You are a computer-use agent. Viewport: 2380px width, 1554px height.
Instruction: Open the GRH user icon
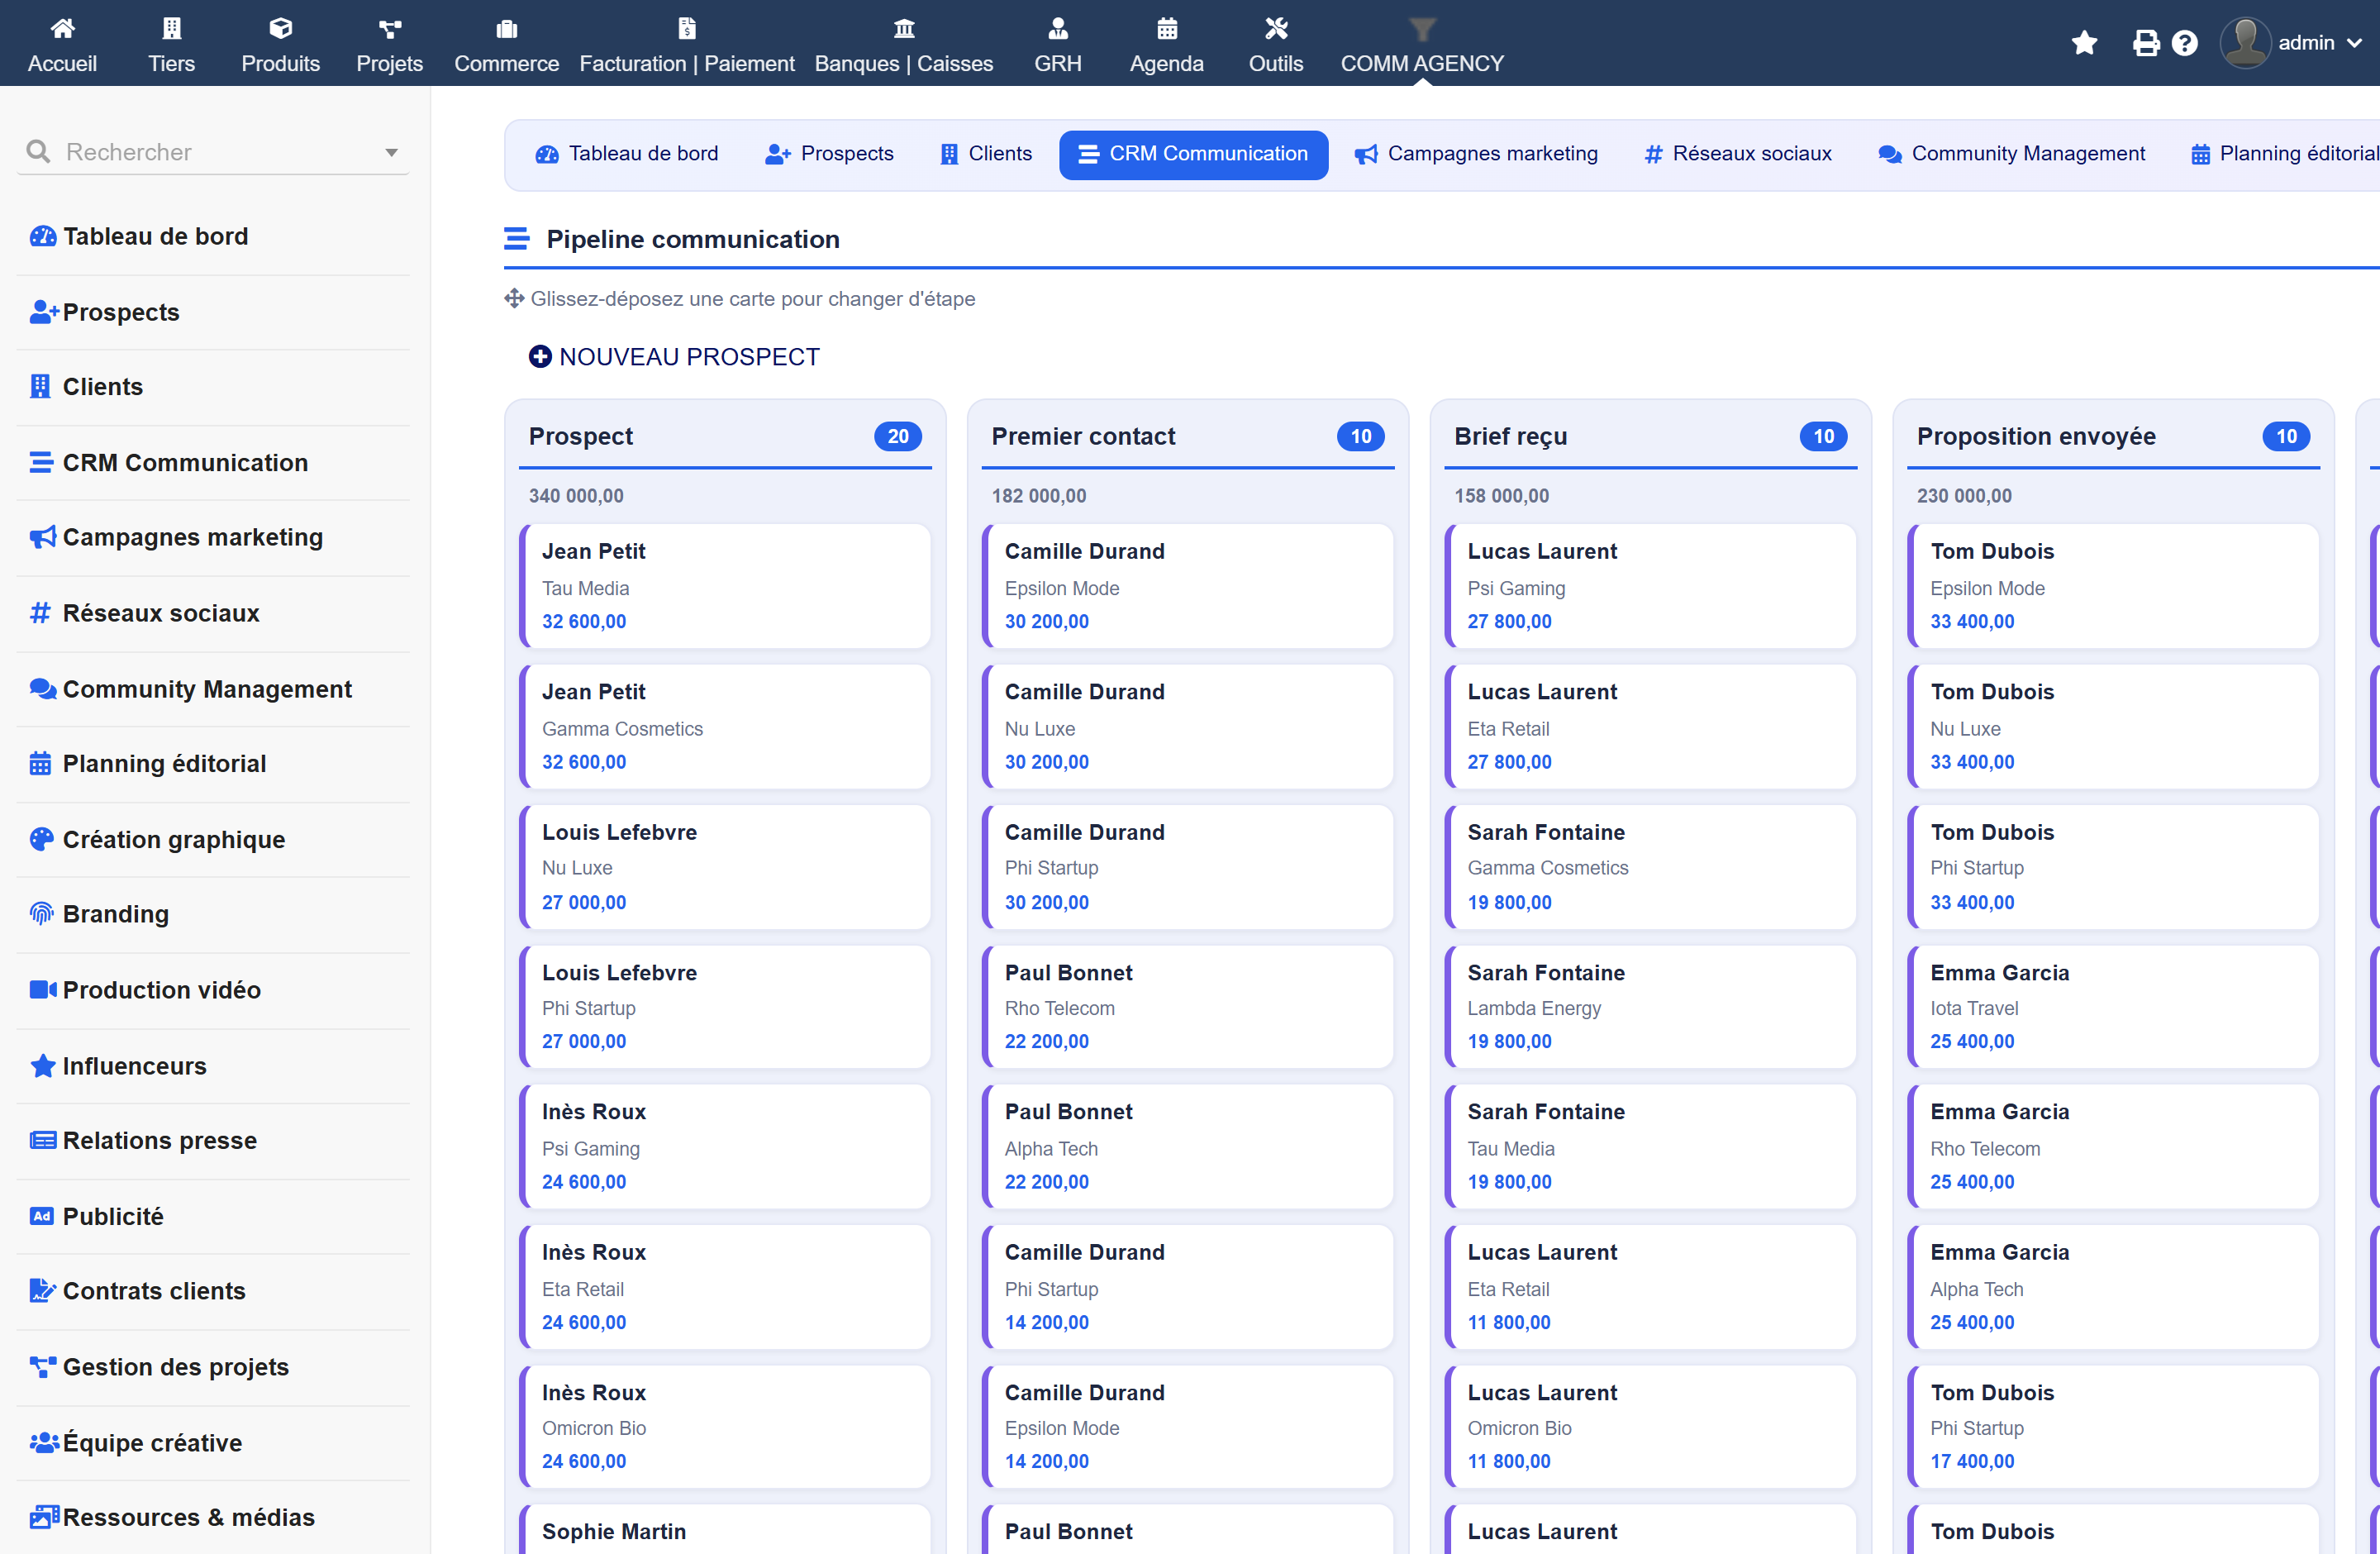click(1058, 28)
